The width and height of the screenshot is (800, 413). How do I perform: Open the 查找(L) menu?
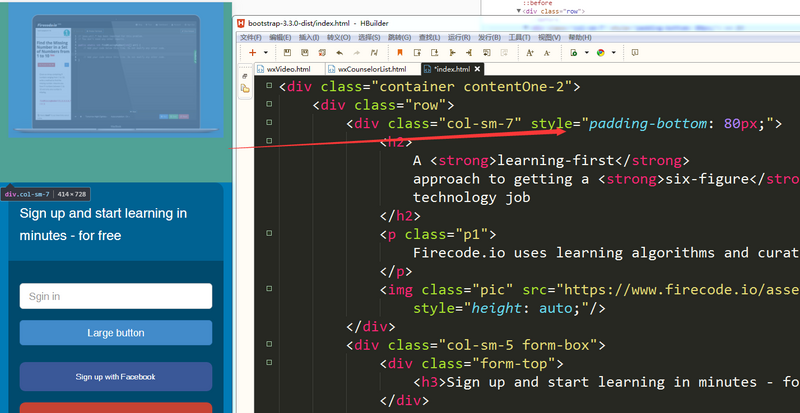(x=429, y=38)
